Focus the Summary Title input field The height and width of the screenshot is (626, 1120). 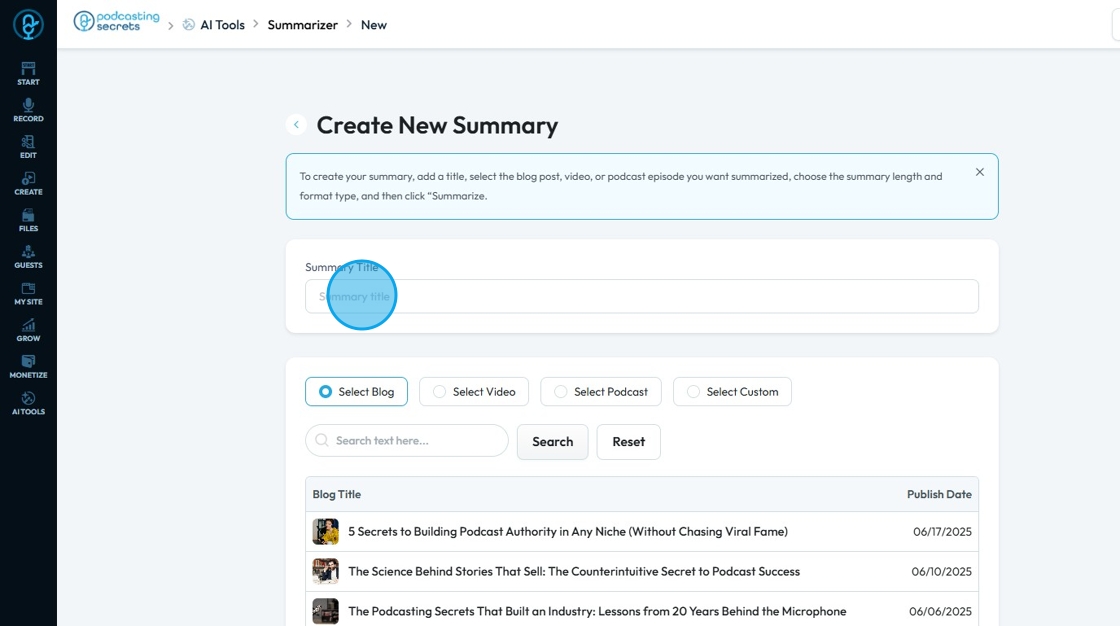click(x=641, y=297)
